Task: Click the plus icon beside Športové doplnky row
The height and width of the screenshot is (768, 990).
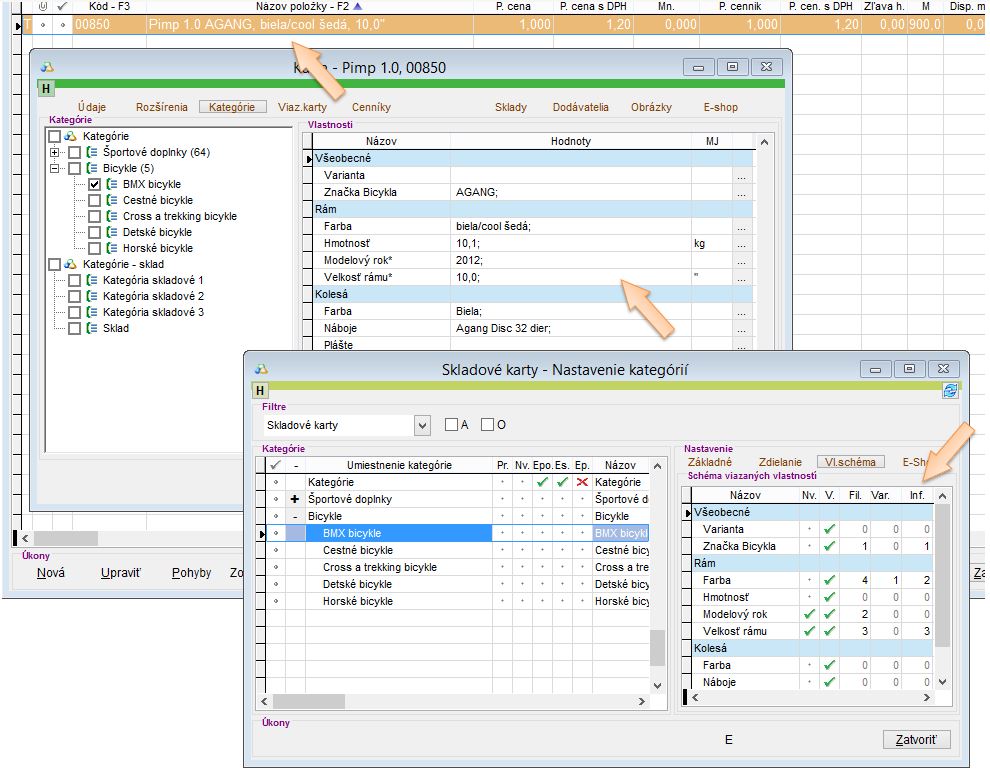Action: pyautogui.click(x=295, y=499)
